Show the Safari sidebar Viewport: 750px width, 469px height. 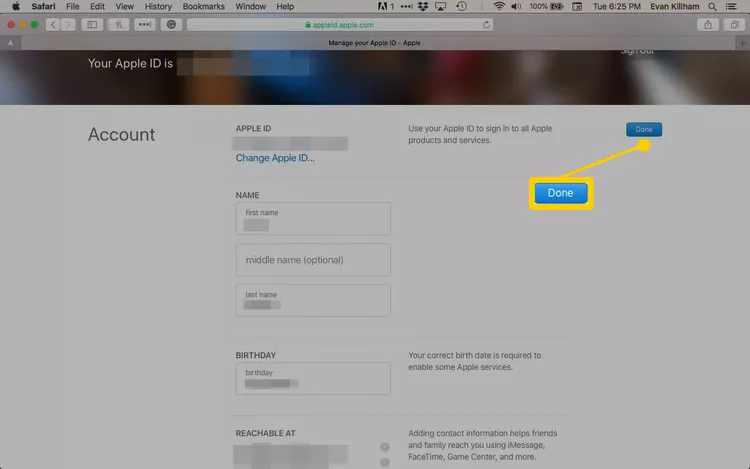(x=92, y=24)
